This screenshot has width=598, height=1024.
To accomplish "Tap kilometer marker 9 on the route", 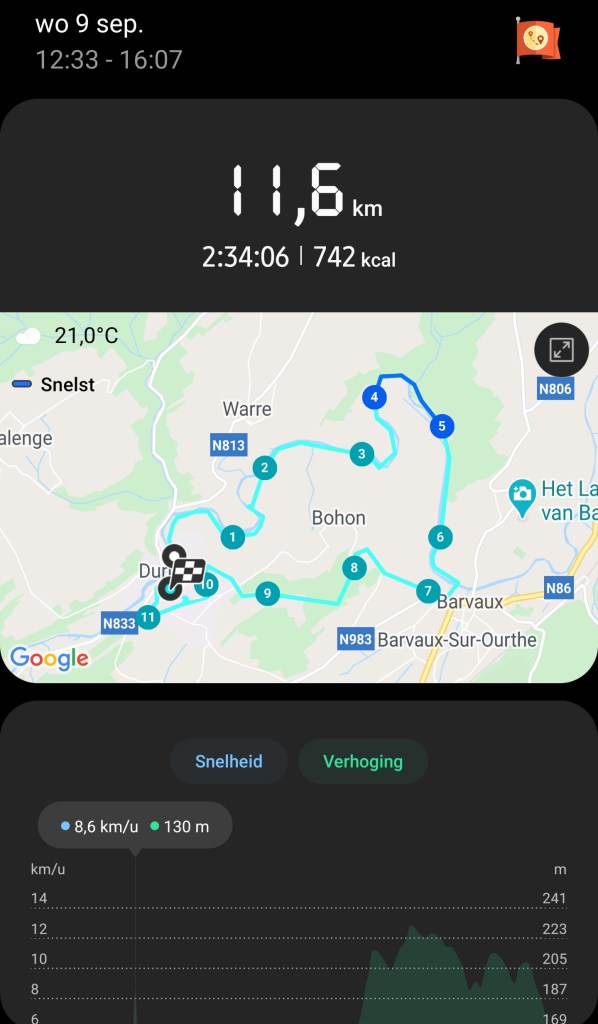I will tap(267, 594).
